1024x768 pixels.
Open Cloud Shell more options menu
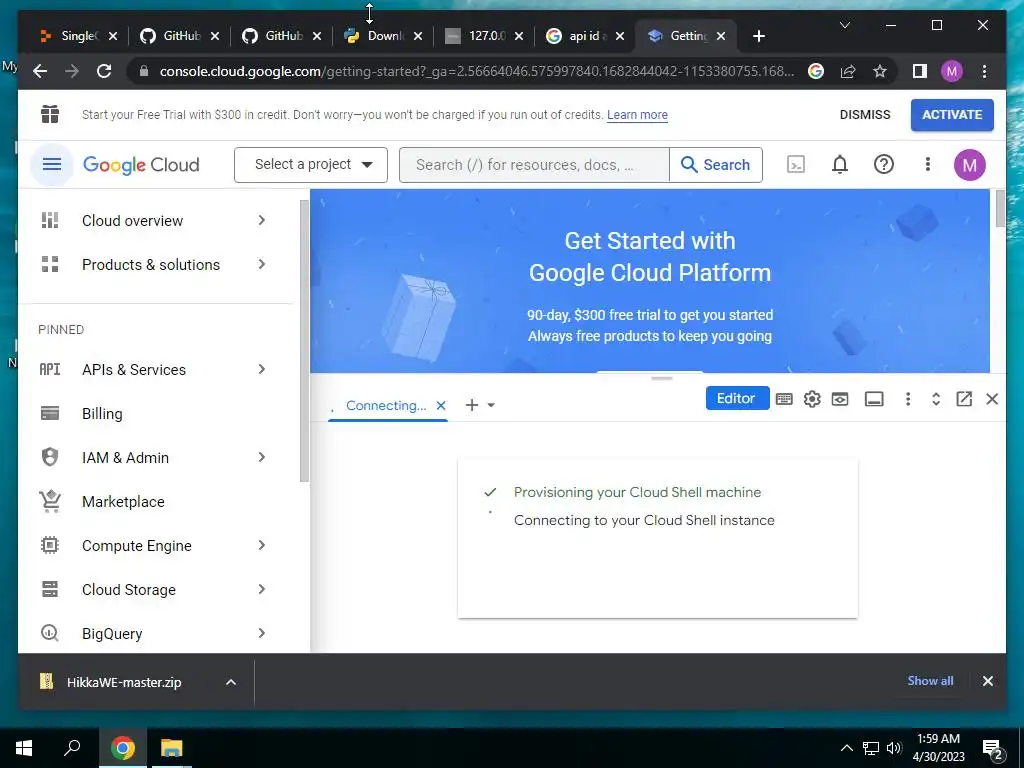908,399
